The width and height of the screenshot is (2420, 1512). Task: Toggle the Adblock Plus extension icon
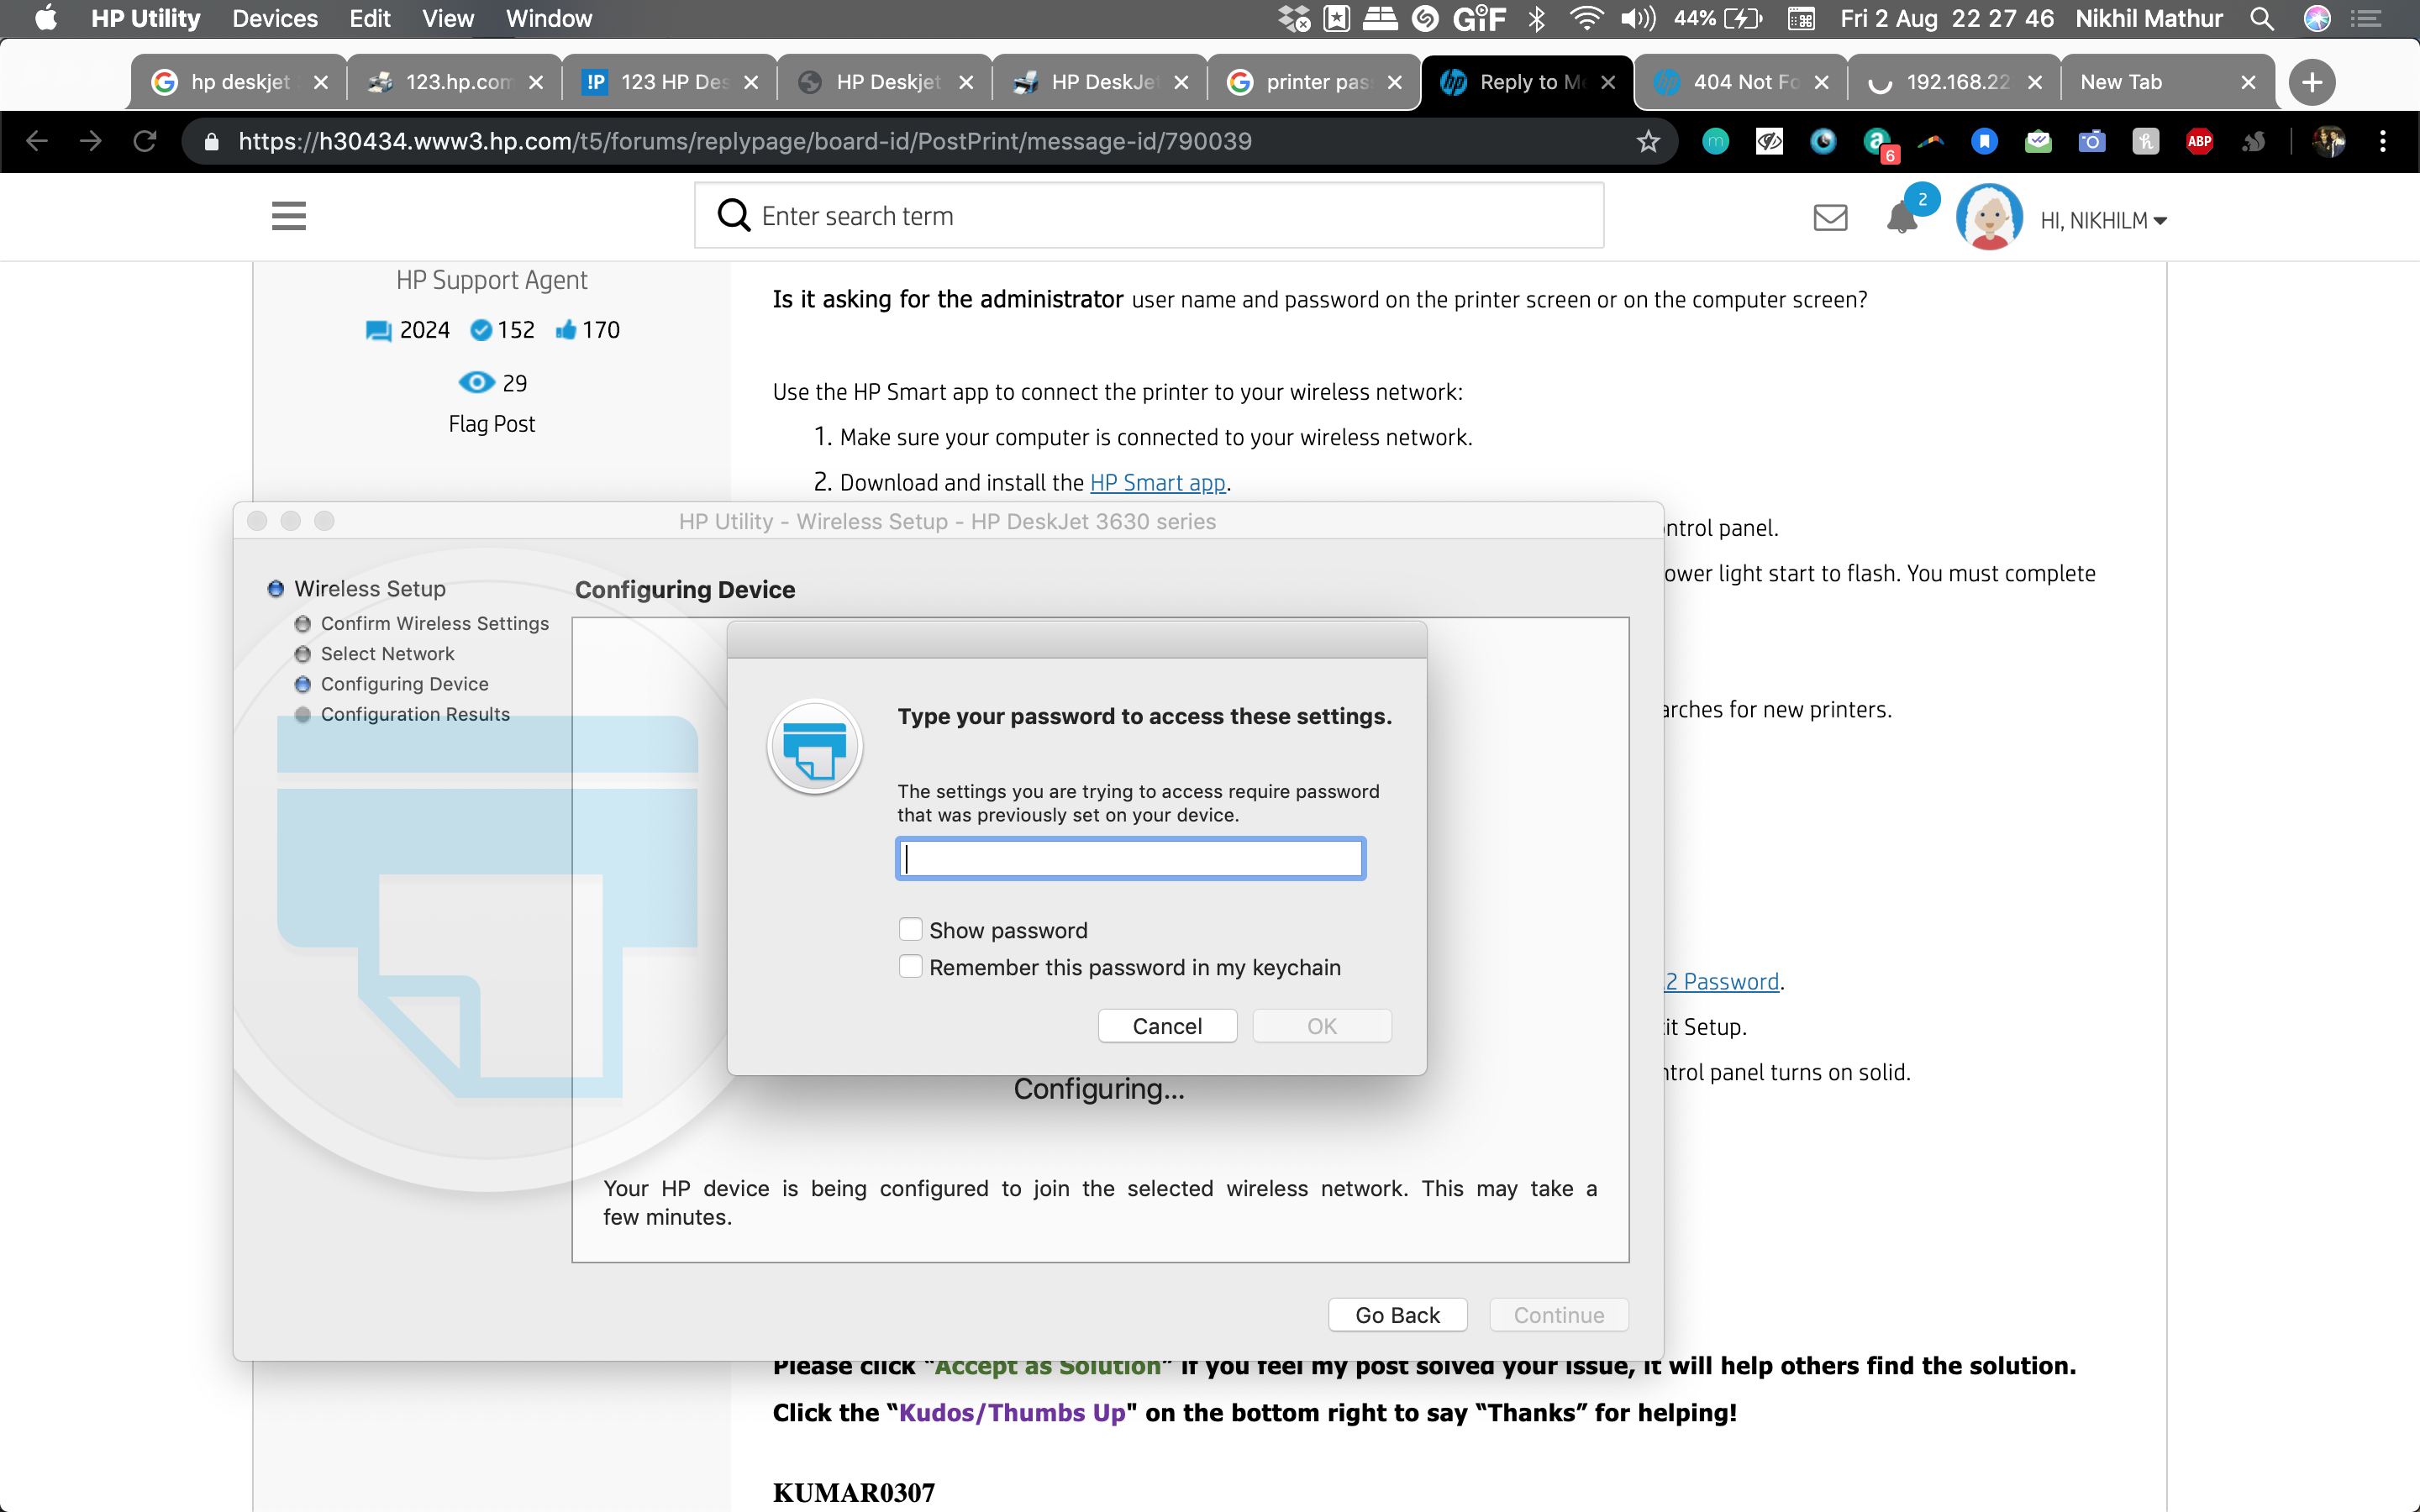pos(2199,142)
